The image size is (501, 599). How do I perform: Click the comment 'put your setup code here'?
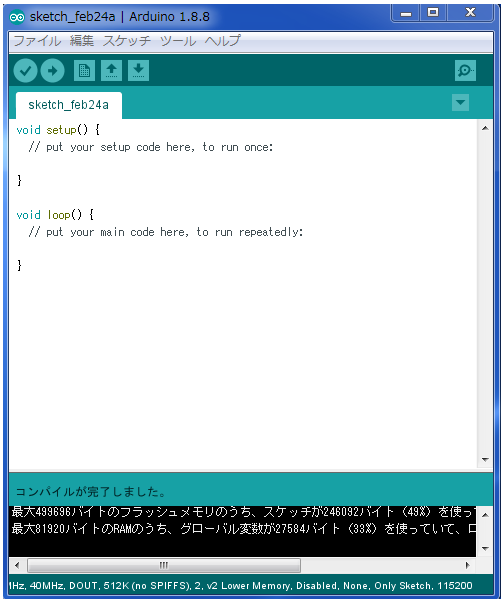coord(120,147)
